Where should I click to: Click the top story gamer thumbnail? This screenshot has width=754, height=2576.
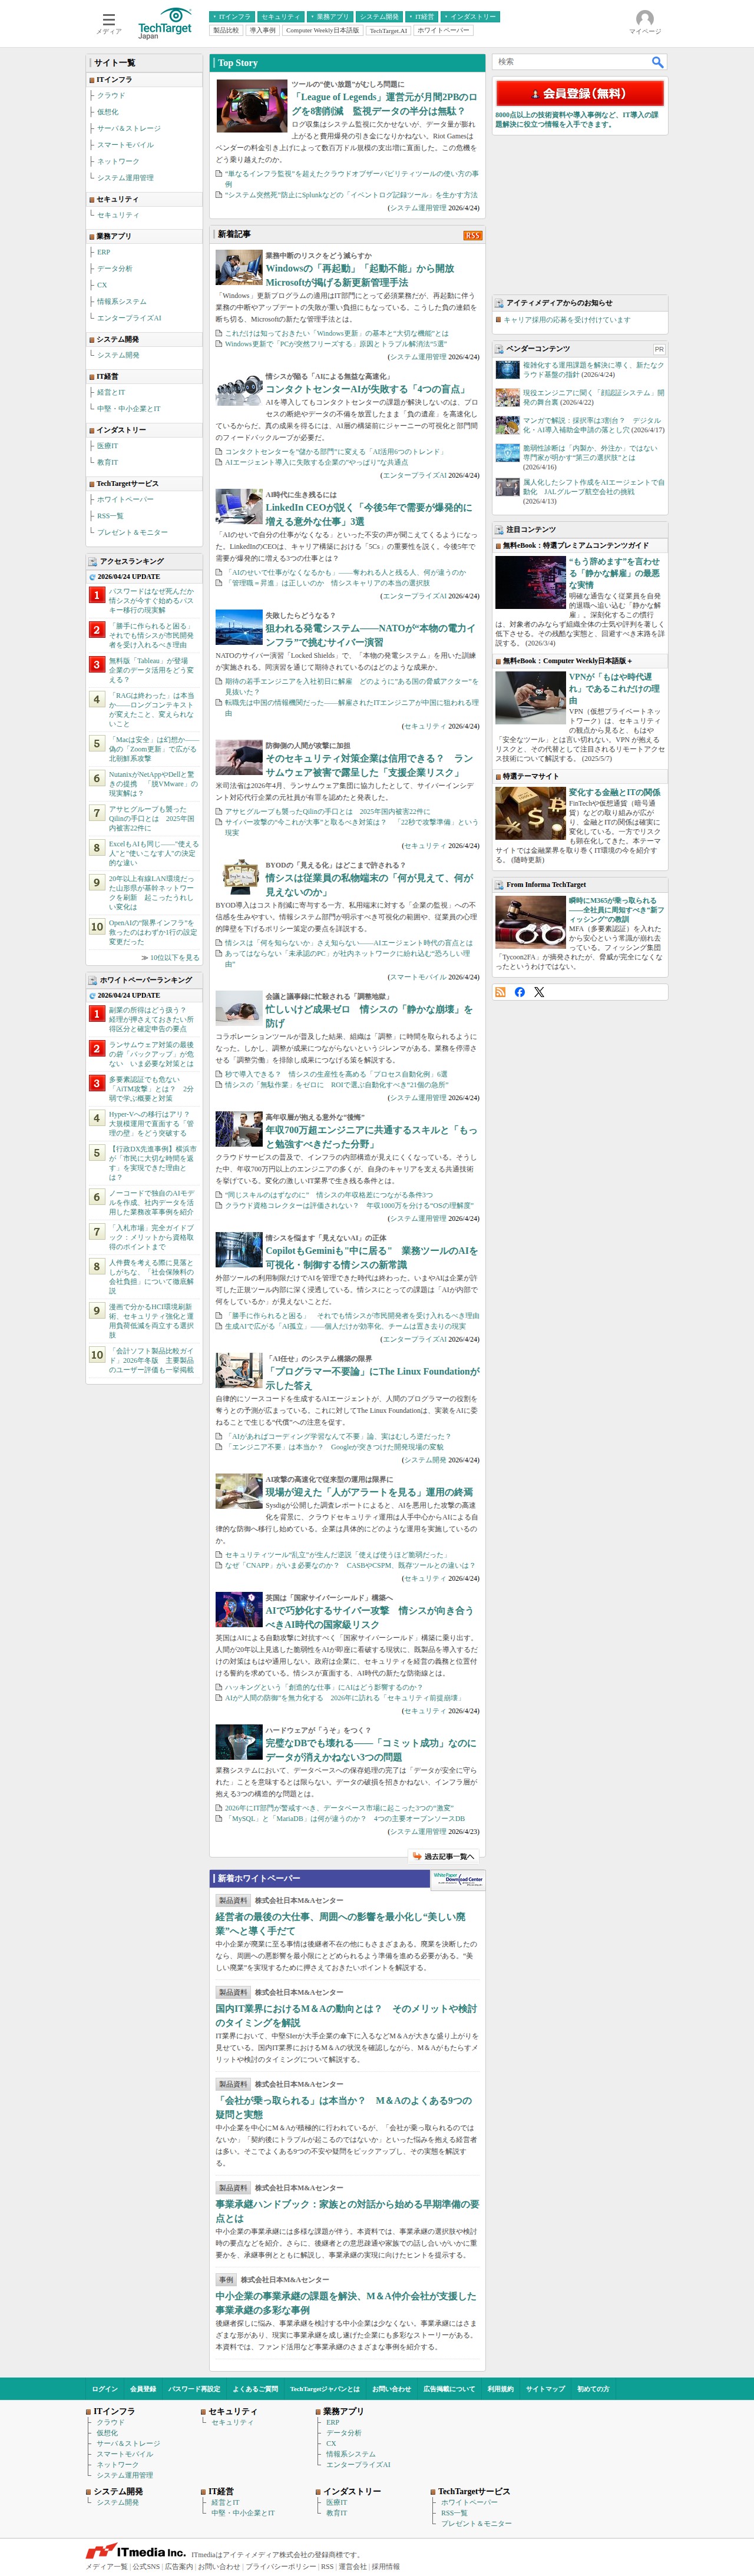coord(252,106)
